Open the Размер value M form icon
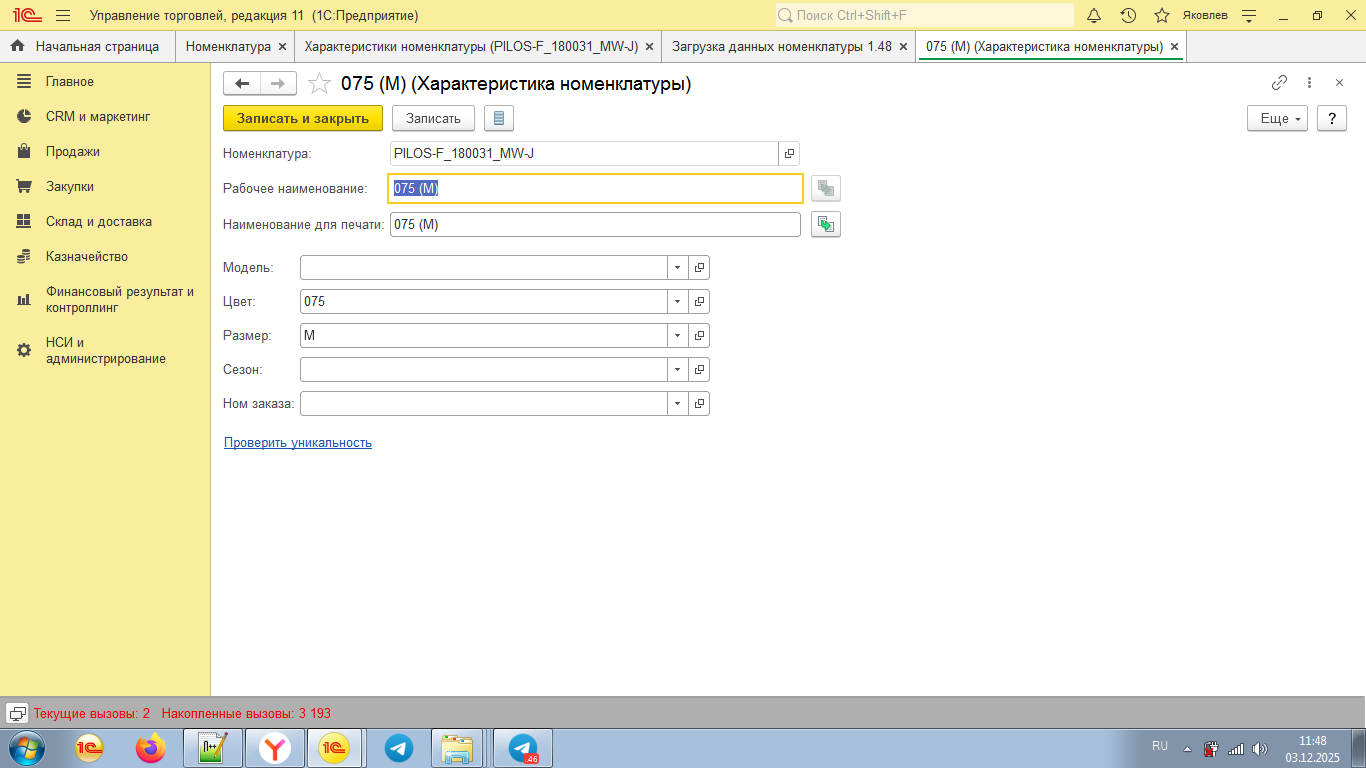The image size is (1366, 768). click(700, 336)
